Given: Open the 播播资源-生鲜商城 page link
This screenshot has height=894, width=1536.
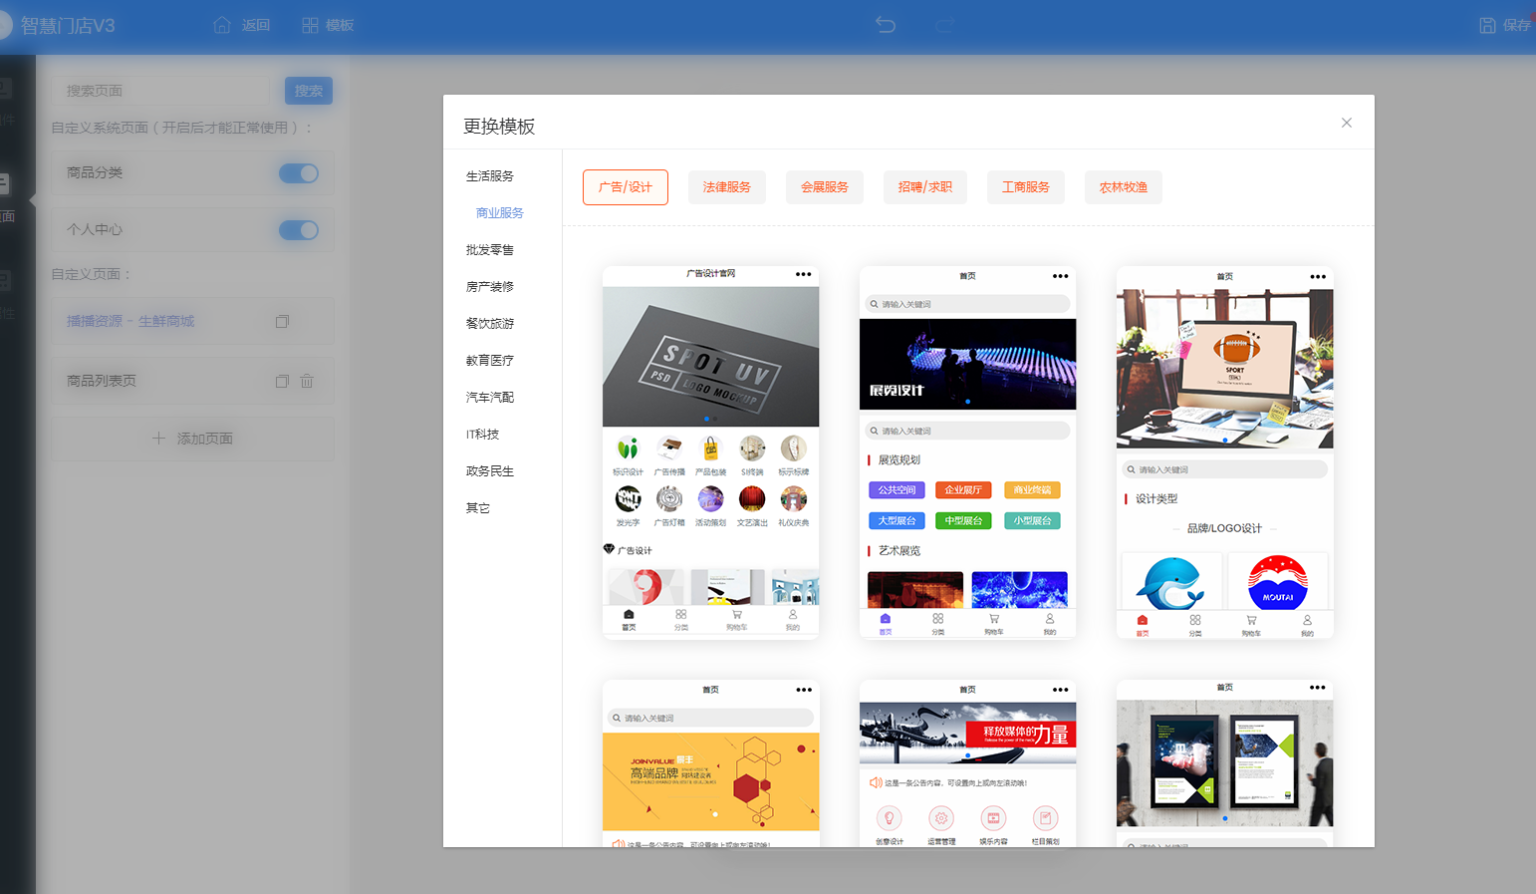Looking at the screenshot, I should point(131,321).
